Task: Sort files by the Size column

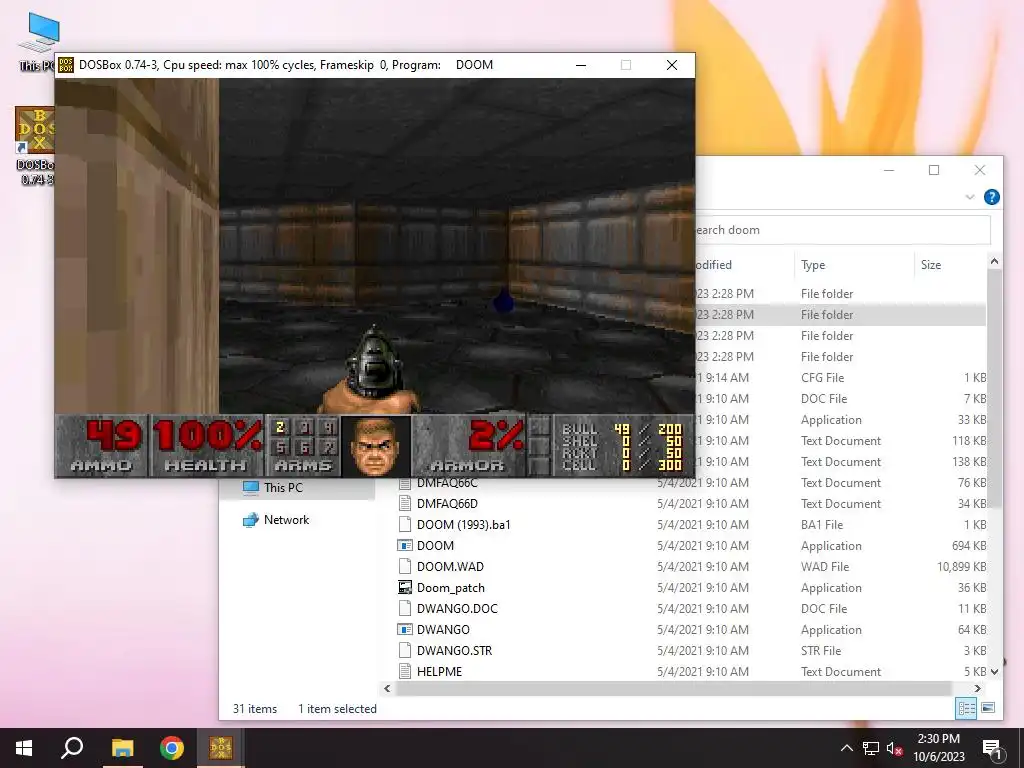Action: tap(950, 264)
